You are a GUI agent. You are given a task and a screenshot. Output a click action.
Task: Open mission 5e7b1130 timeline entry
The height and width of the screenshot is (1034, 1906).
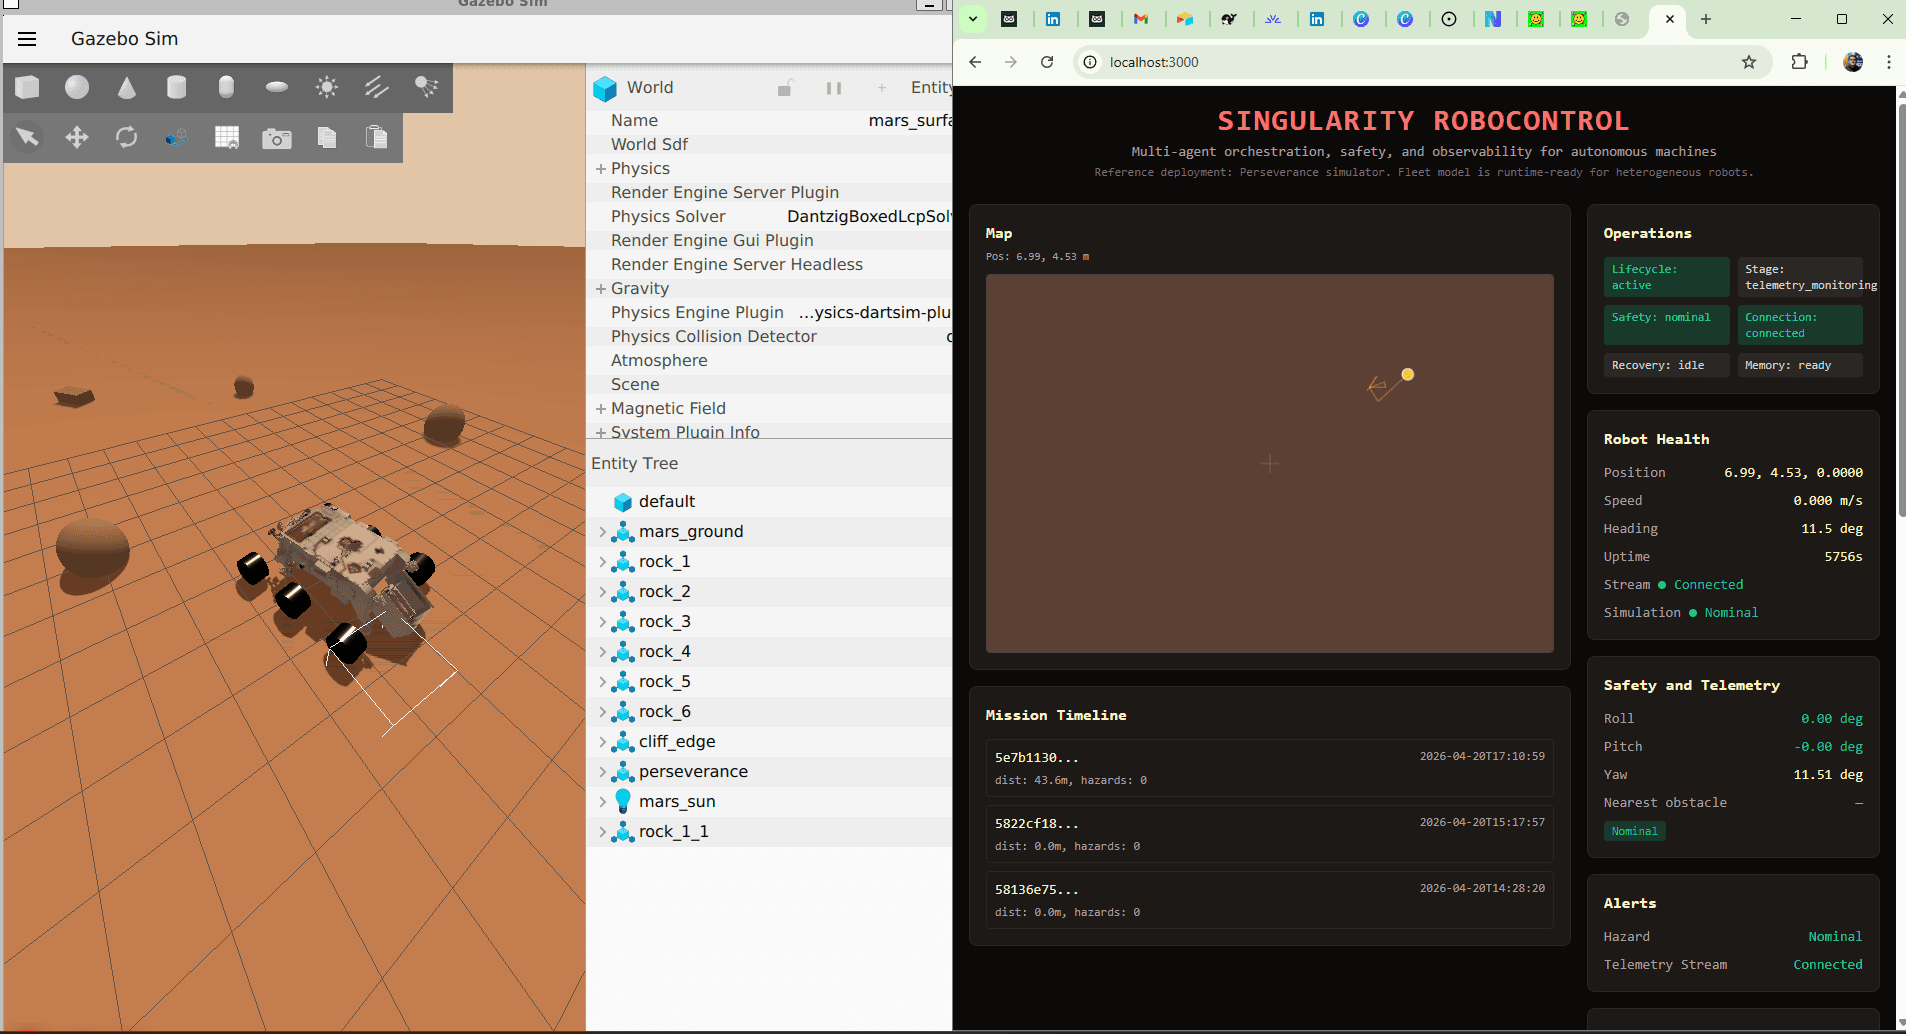point(1269,768)
